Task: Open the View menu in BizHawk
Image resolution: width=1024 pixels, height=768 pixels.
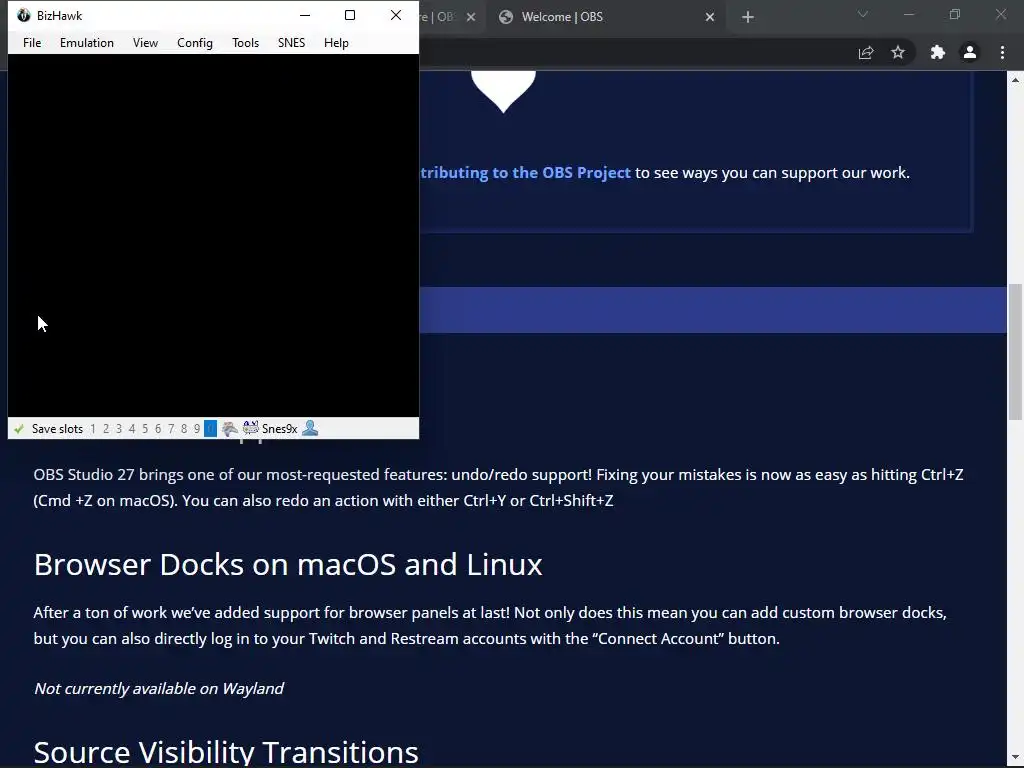Action: (x=145, y=42)
